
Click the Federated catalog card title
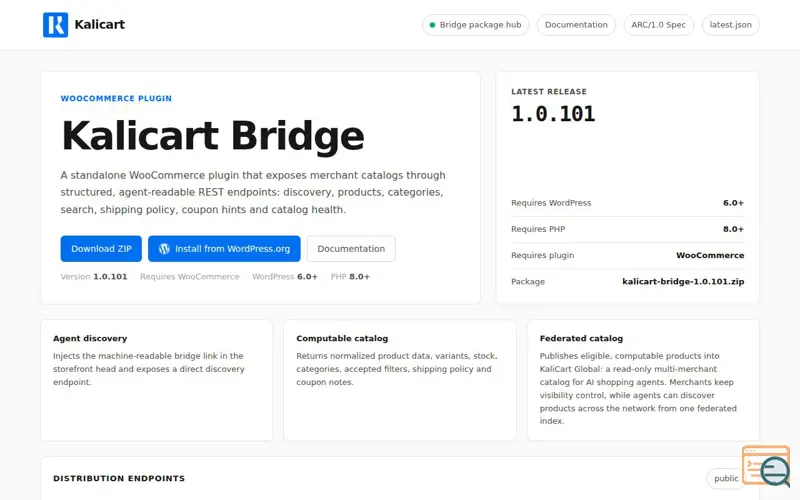point(581,338)
